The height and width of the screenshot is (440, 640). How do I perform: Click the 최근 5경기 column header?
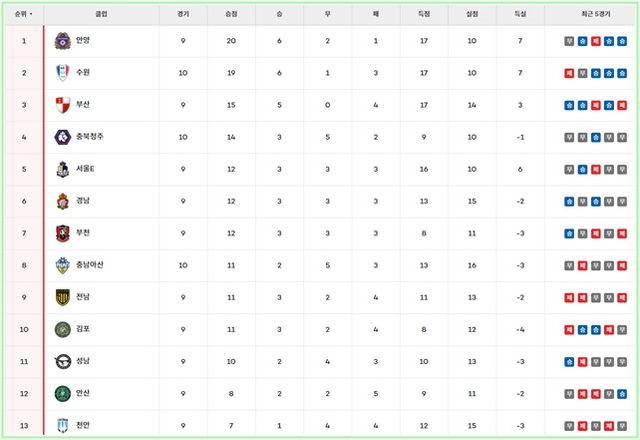point(594,15)
